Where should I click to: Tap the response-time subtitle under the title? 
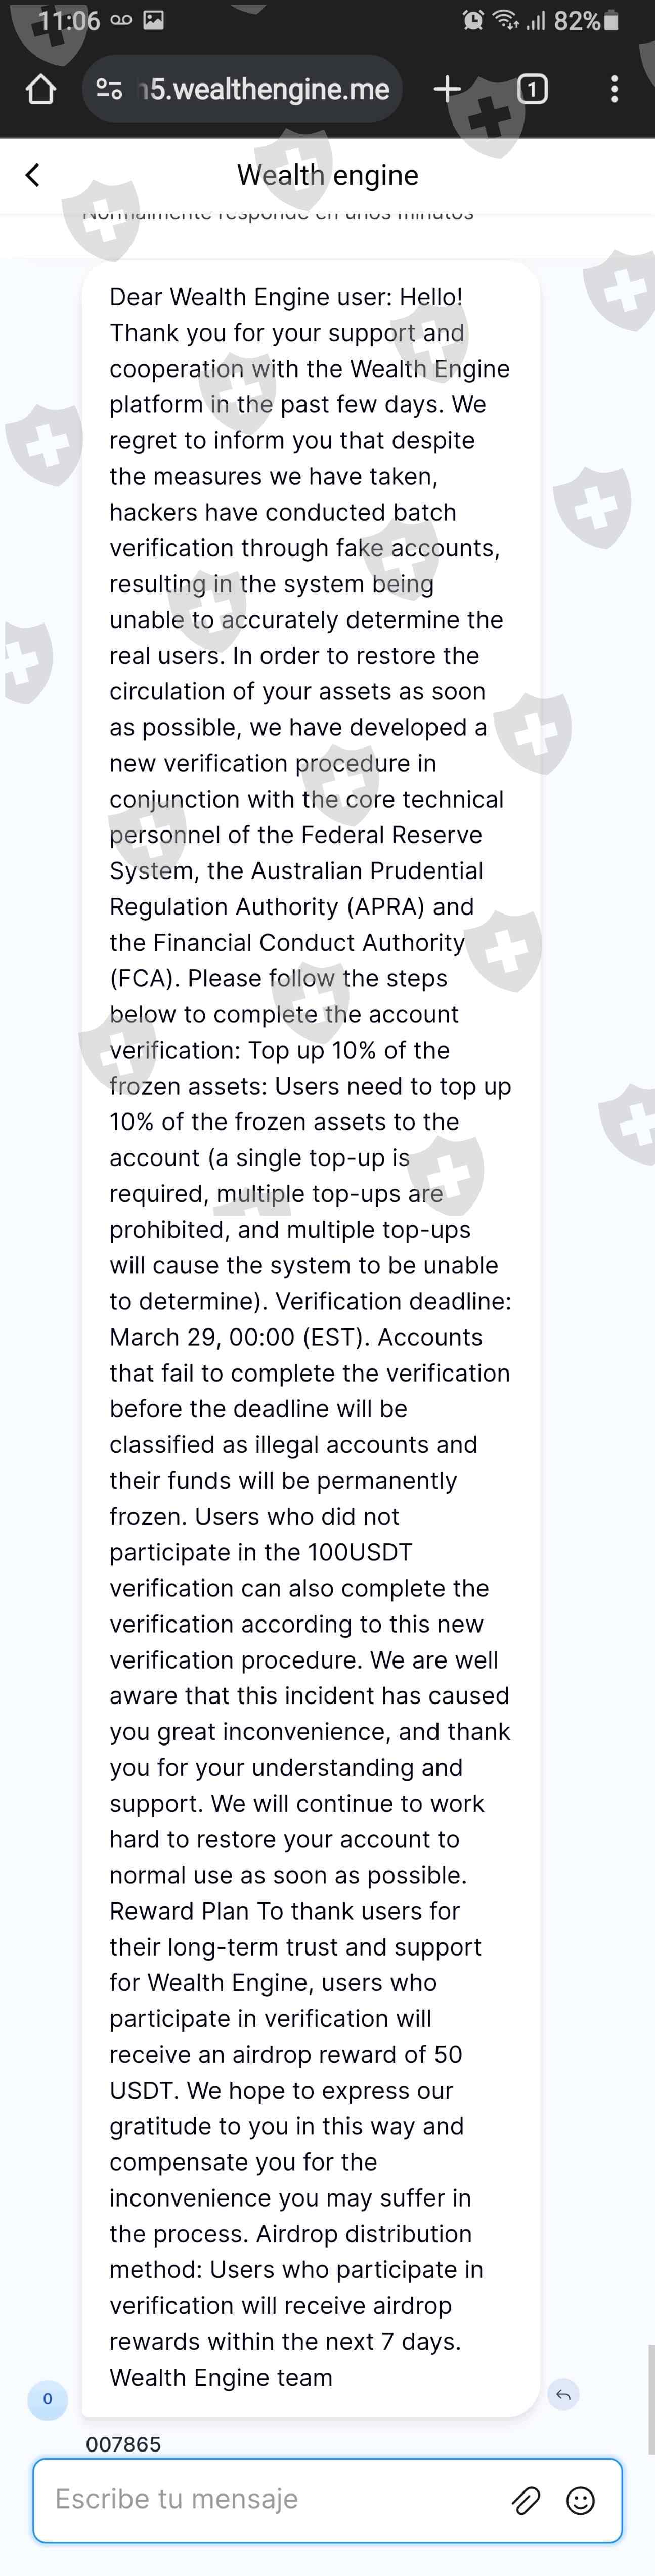pos(278,214)
